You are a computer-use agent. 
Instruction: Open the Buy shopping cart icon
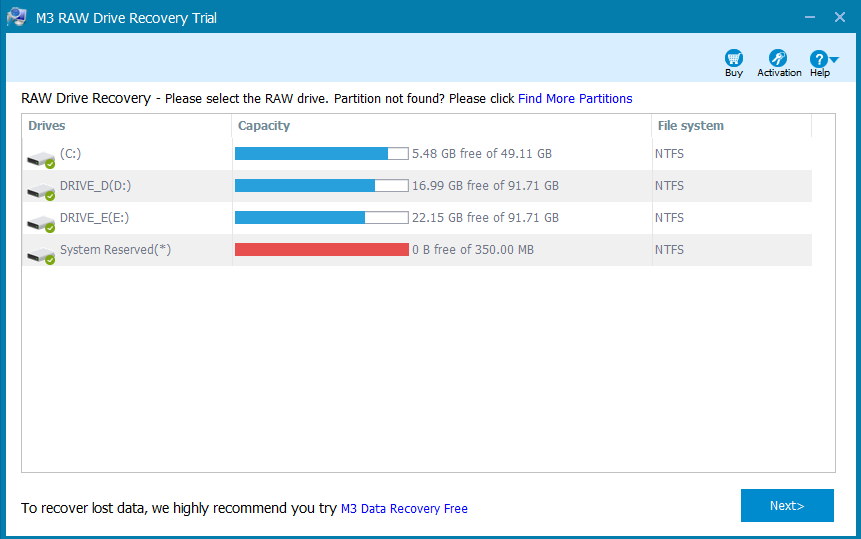pyautogui.click(x=734, y=58)
